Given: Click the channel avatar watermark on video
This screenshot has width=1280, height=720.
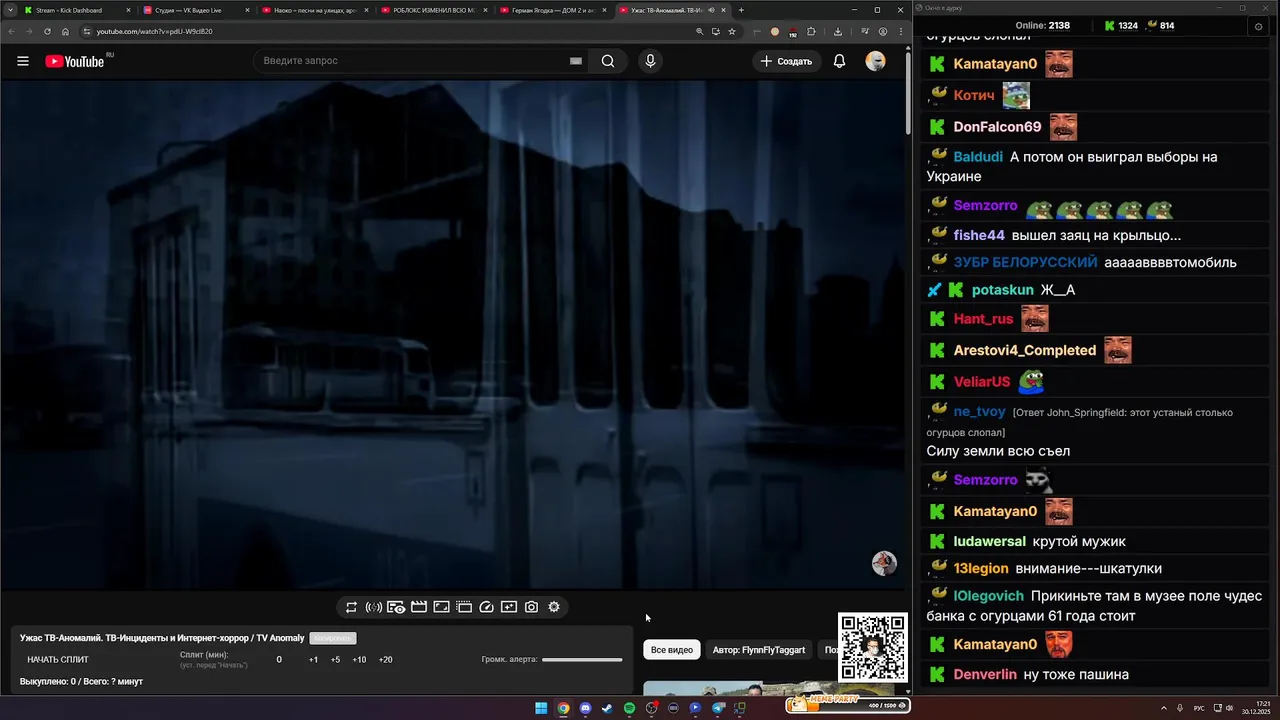Looking at the screenshot, I should click(x=884, y=563).
